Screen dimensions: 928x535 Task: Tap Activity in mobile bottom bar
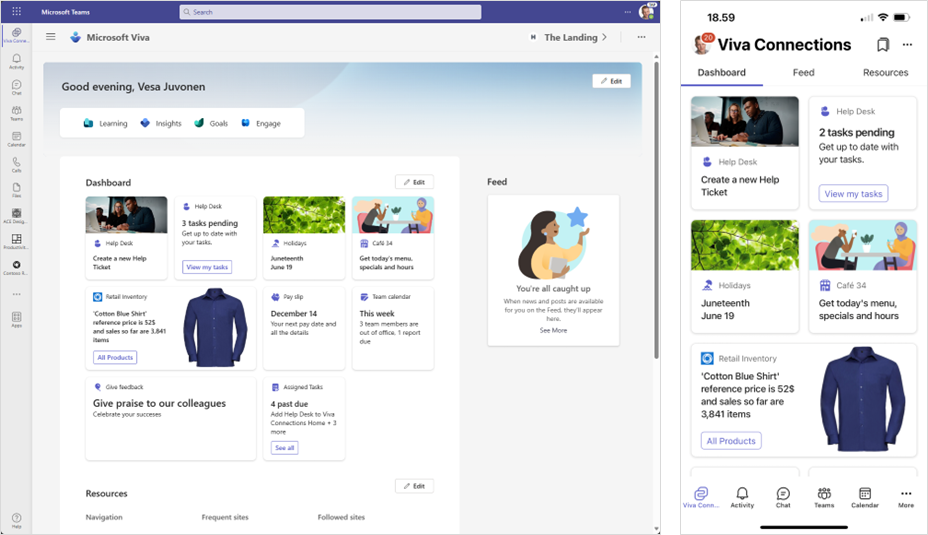(742, 497)
